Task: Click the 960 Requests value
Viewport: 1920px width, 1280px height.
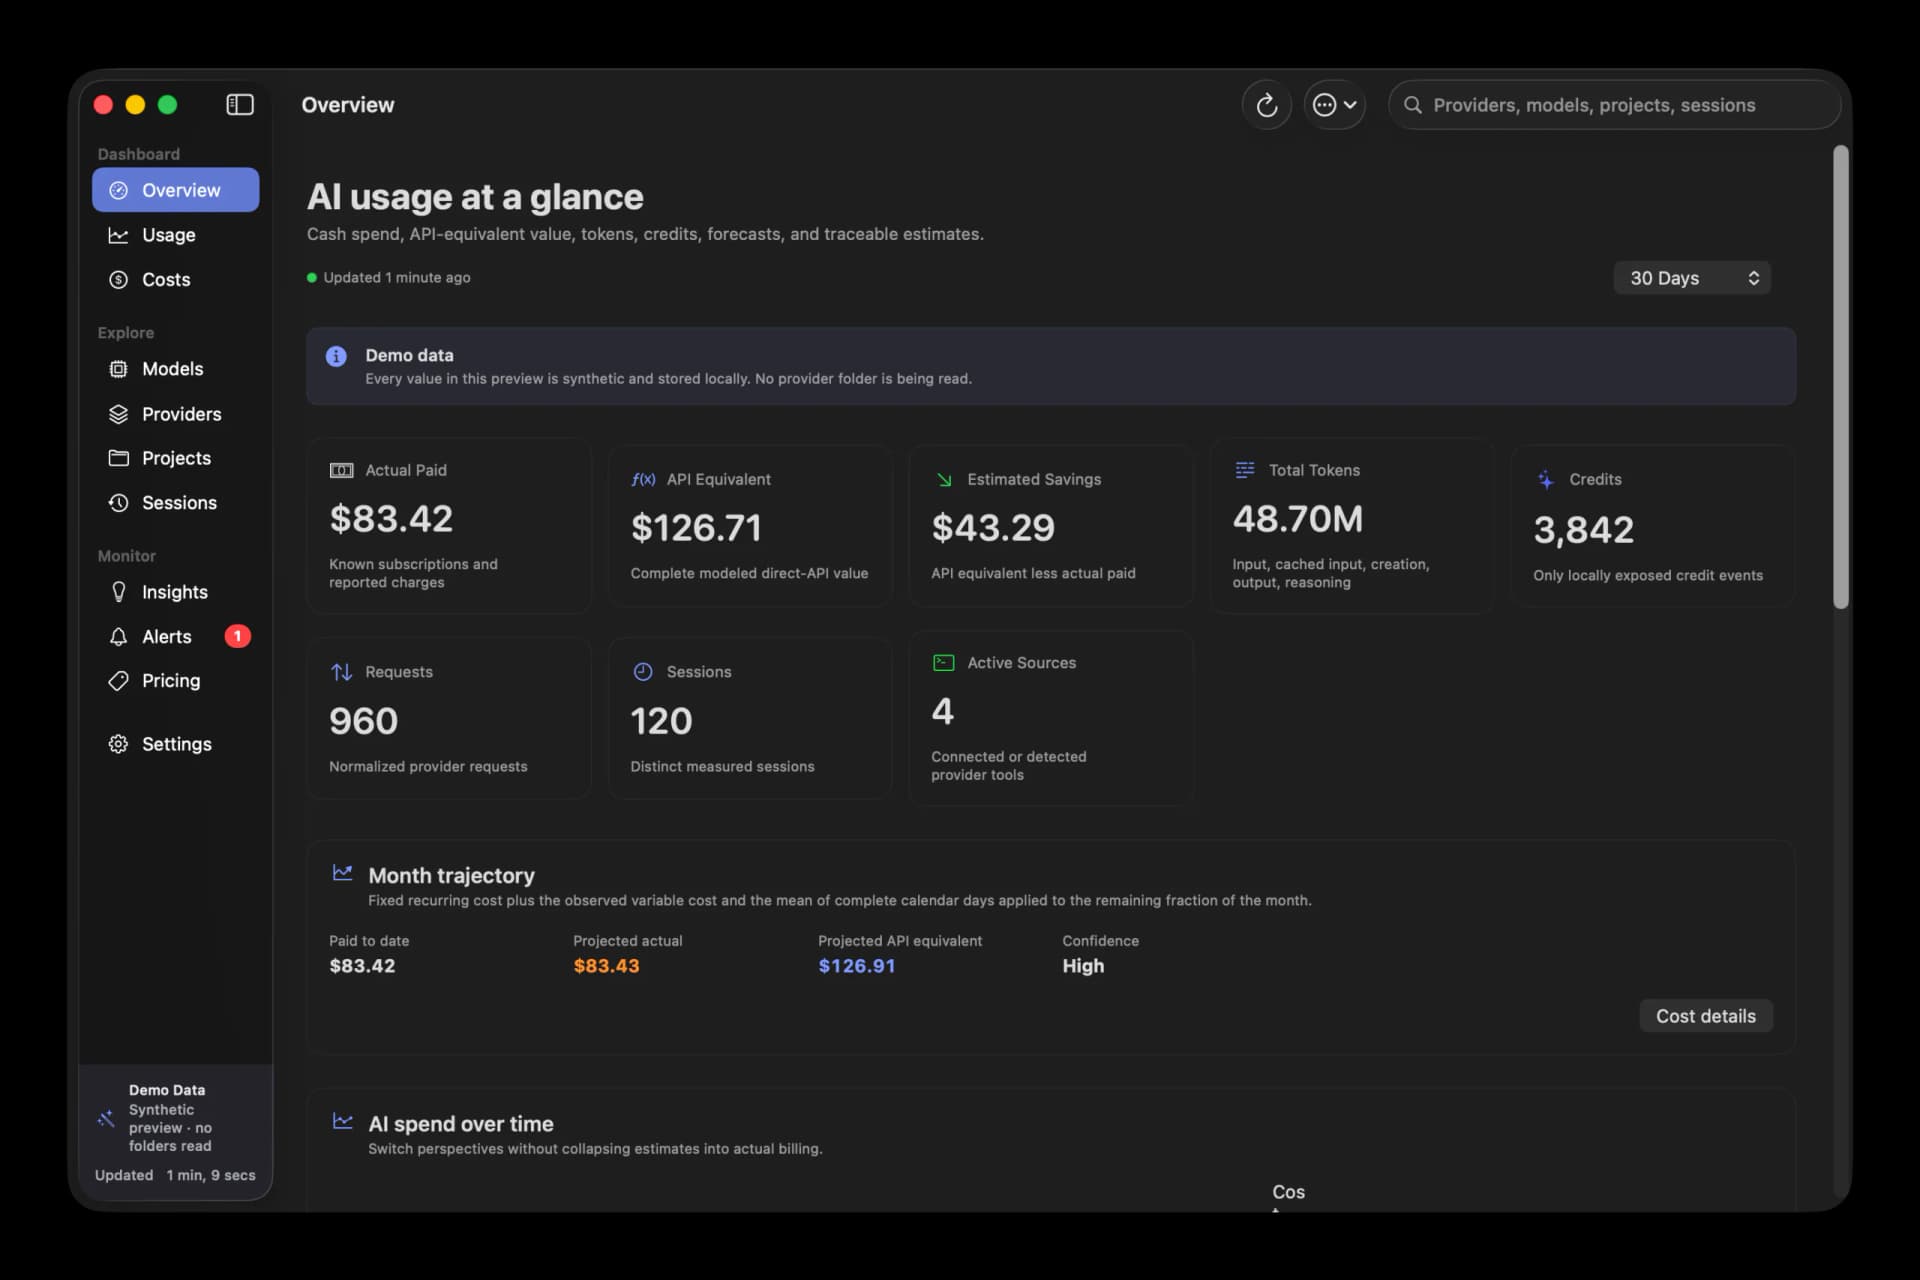Action: [x=363, y=721]
